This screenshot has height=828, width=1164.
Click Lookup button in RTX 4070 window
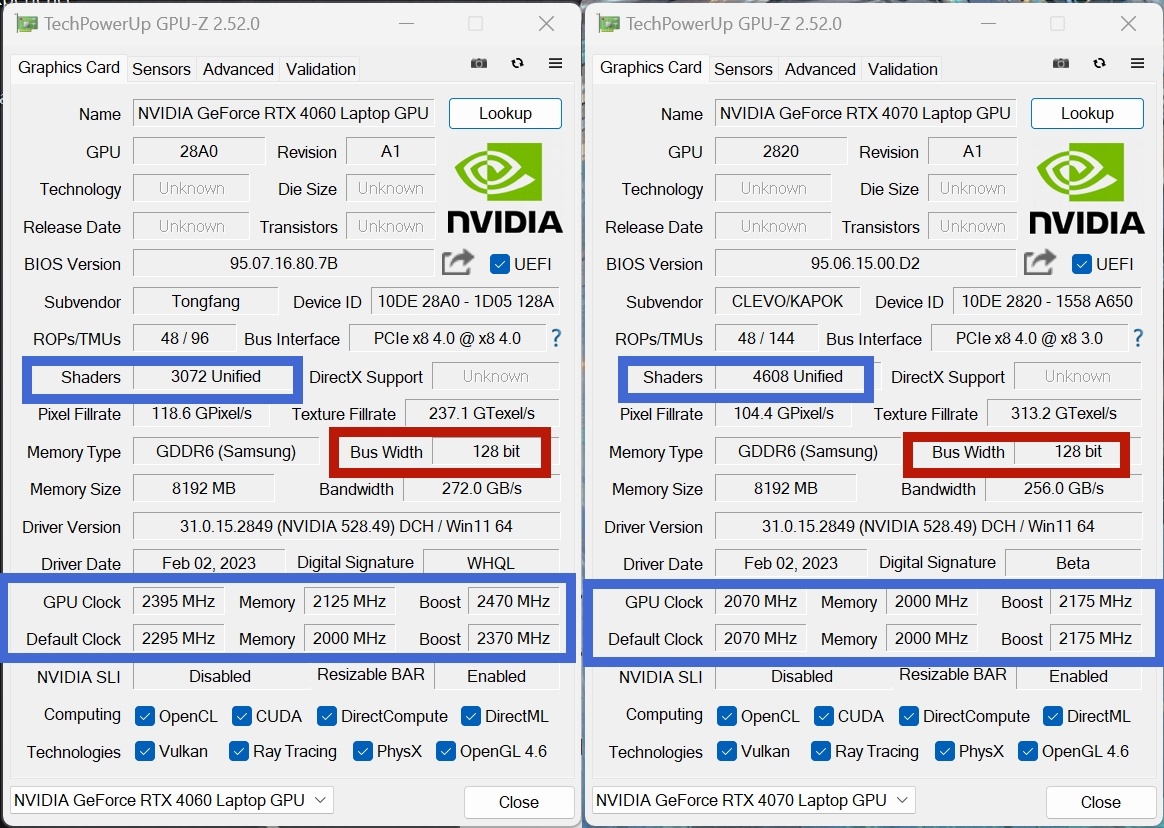tap(1087, 114)
